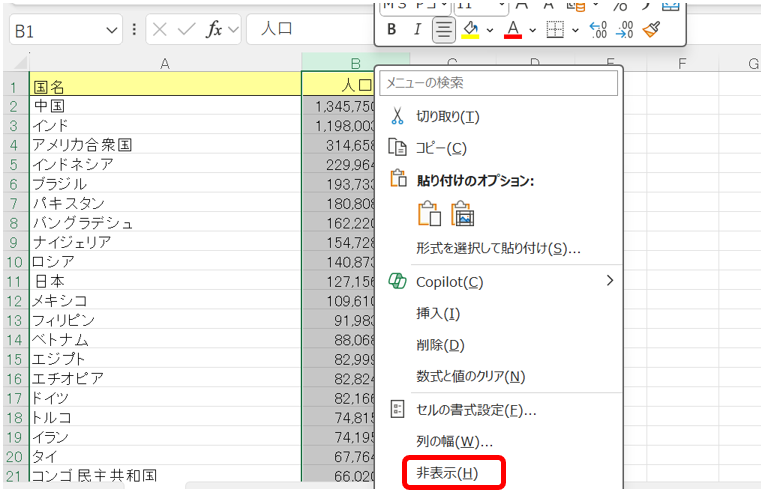Screen dimensions: 761x493
Task: Click the borders icon in mini toolbar
Action: pyautogui.click(x=555, y=30)
